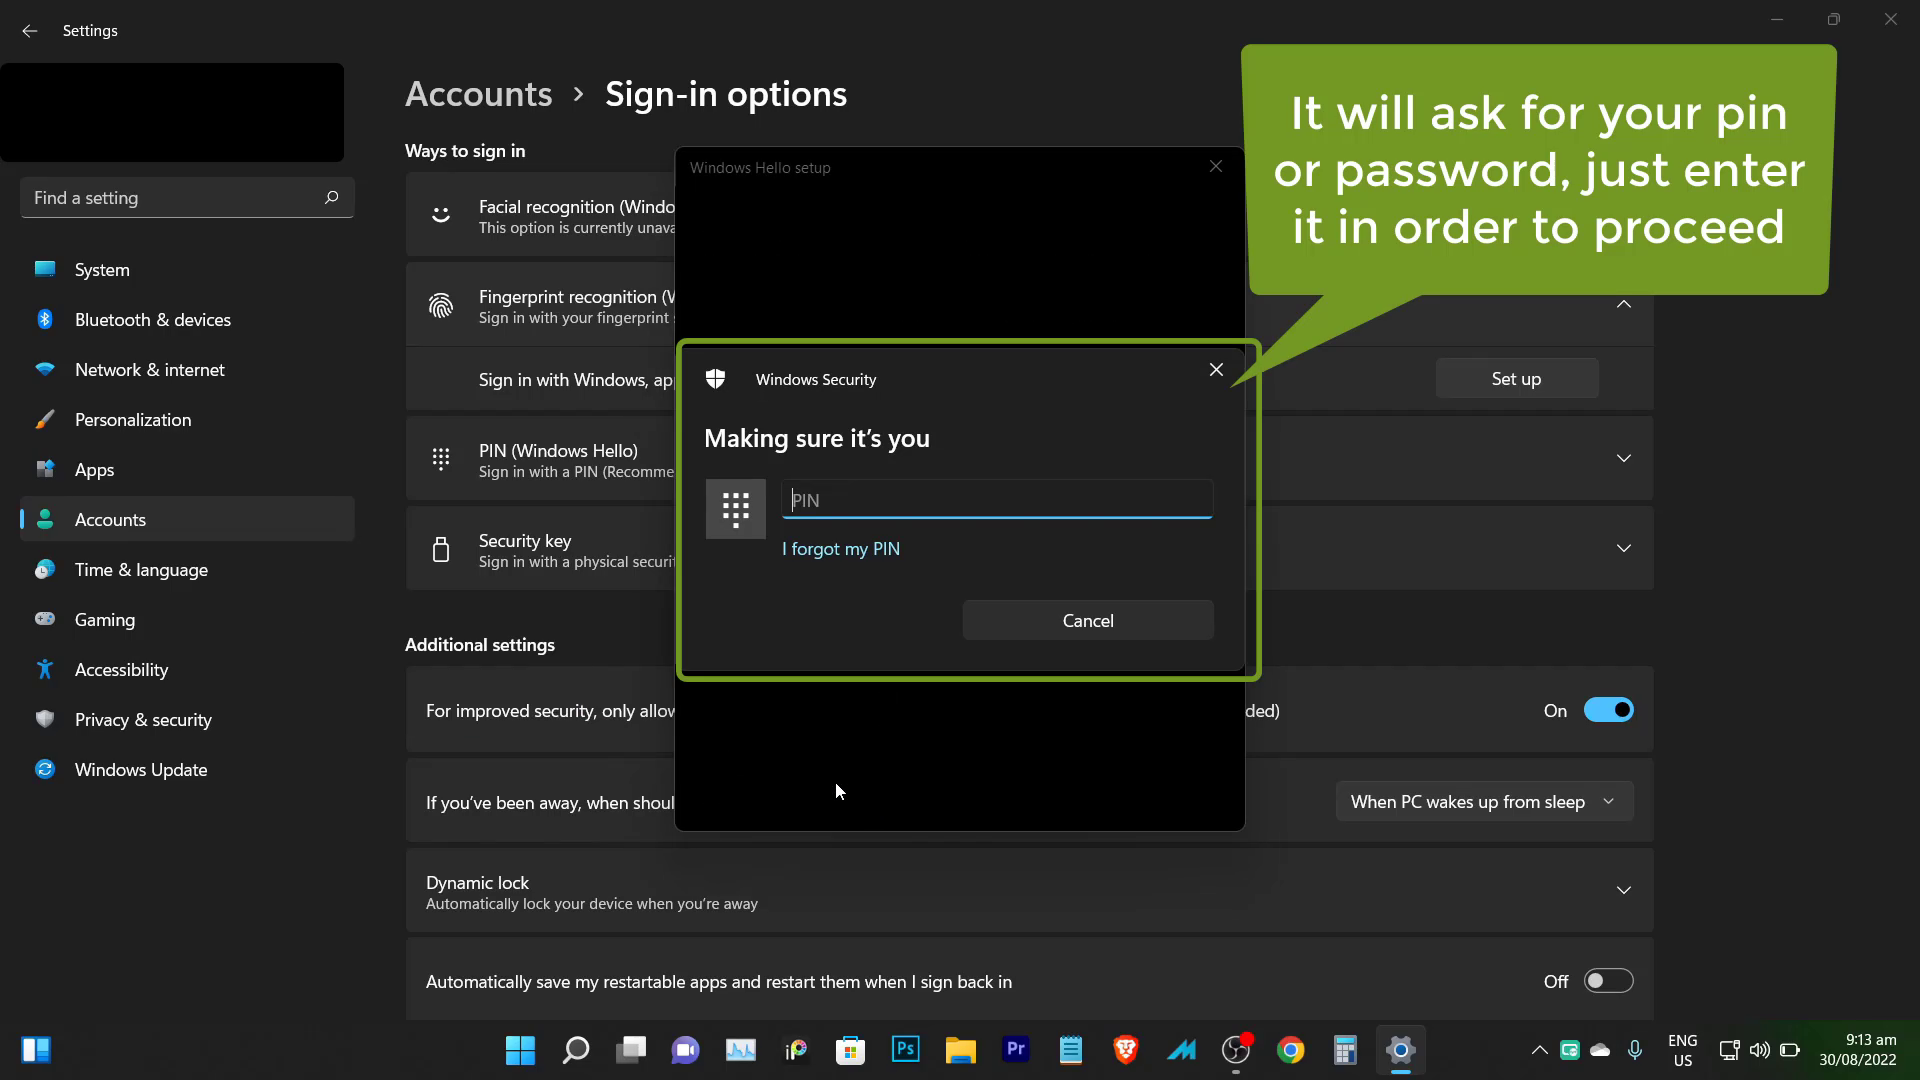Click the Find a setting search box
The image size is (1920, 1080).
click(x=187, y=198)
